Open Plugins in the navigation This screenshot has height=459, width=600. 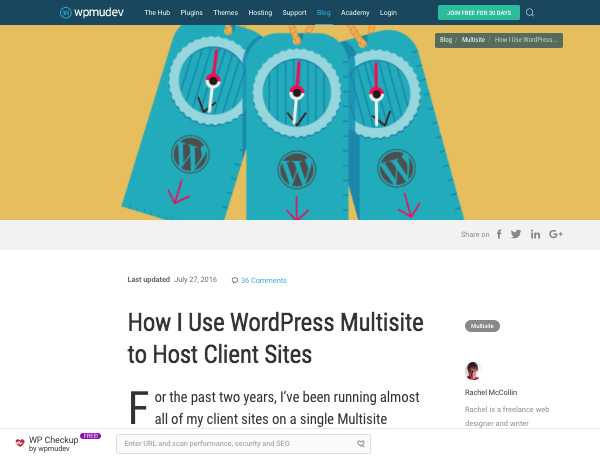coord(191,13)
